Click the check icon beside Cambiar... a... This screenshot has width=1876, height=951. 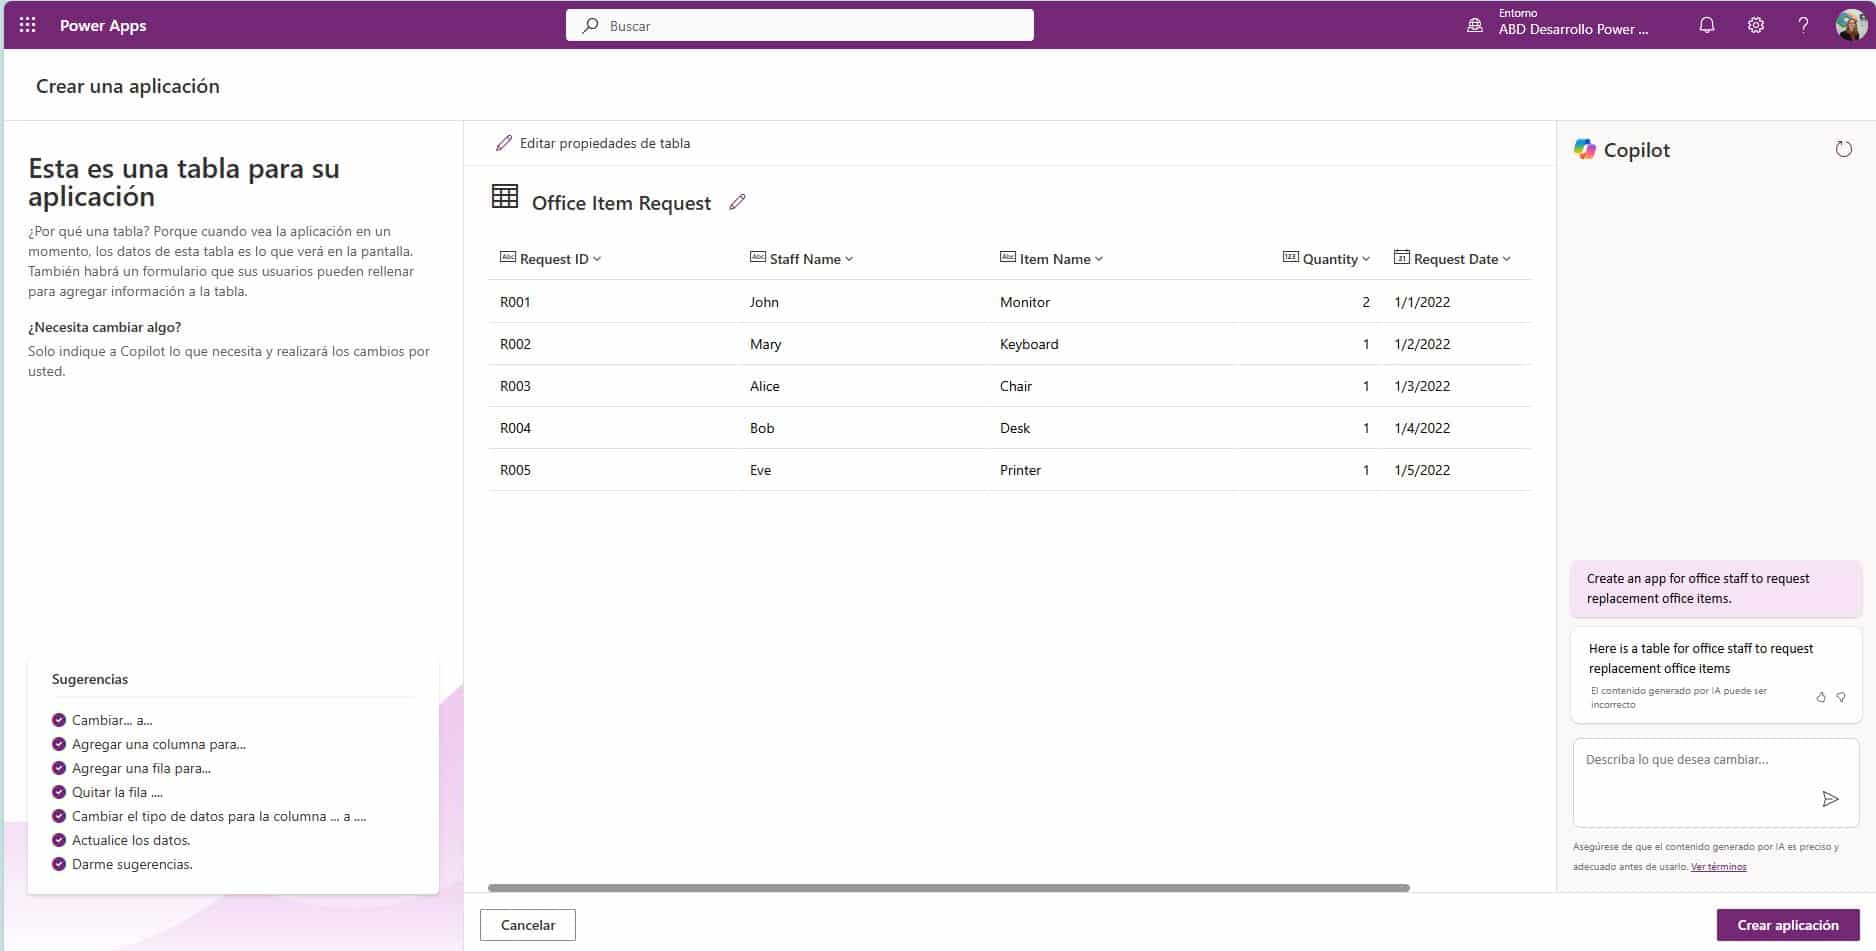pyautogui.click(x=59, y=720)
